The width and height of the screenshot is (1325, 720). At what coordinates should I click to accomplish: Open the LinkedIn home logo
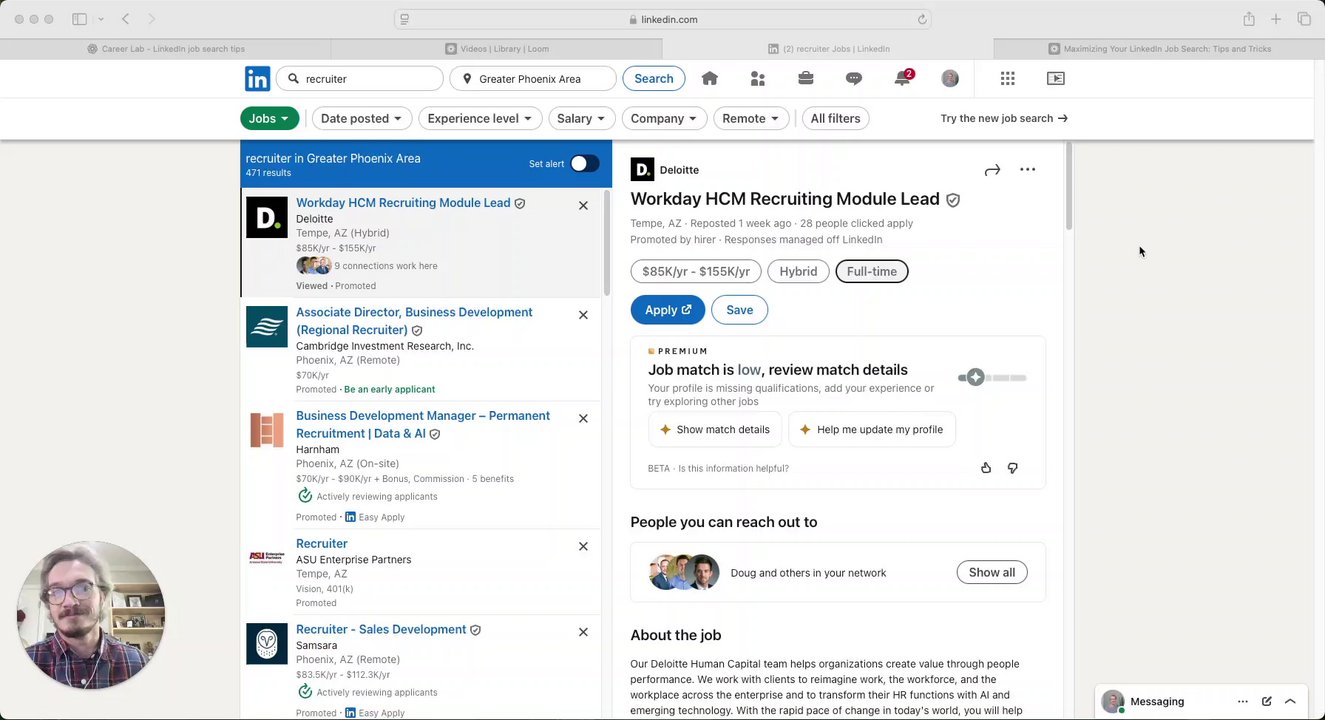pos(257,79)
